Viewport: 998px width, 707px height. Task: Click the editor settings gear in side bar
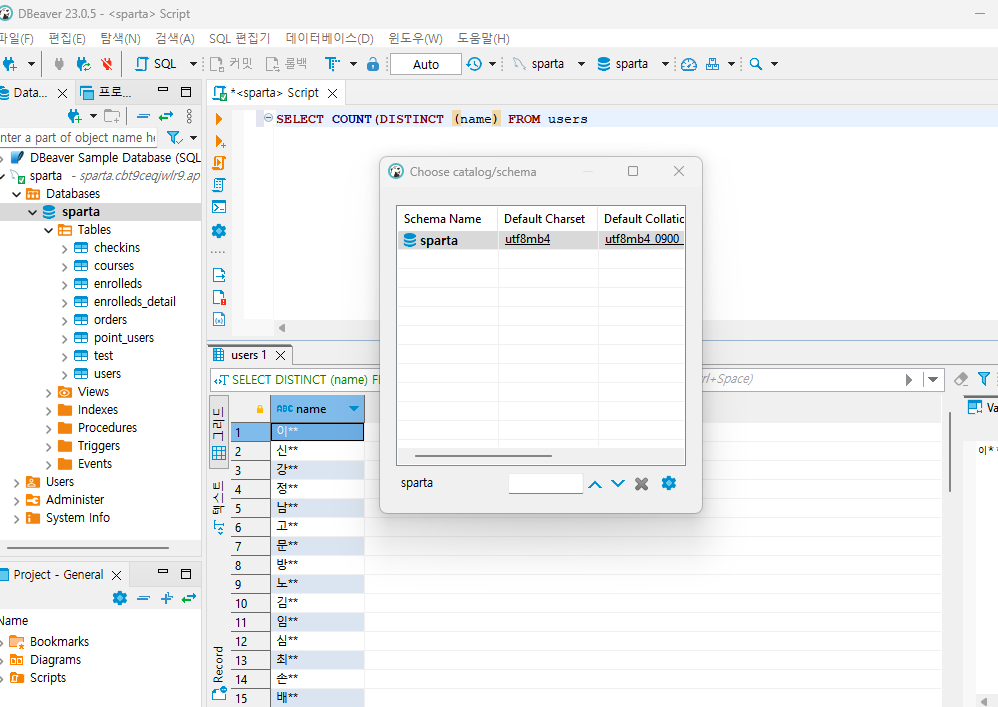219,230
